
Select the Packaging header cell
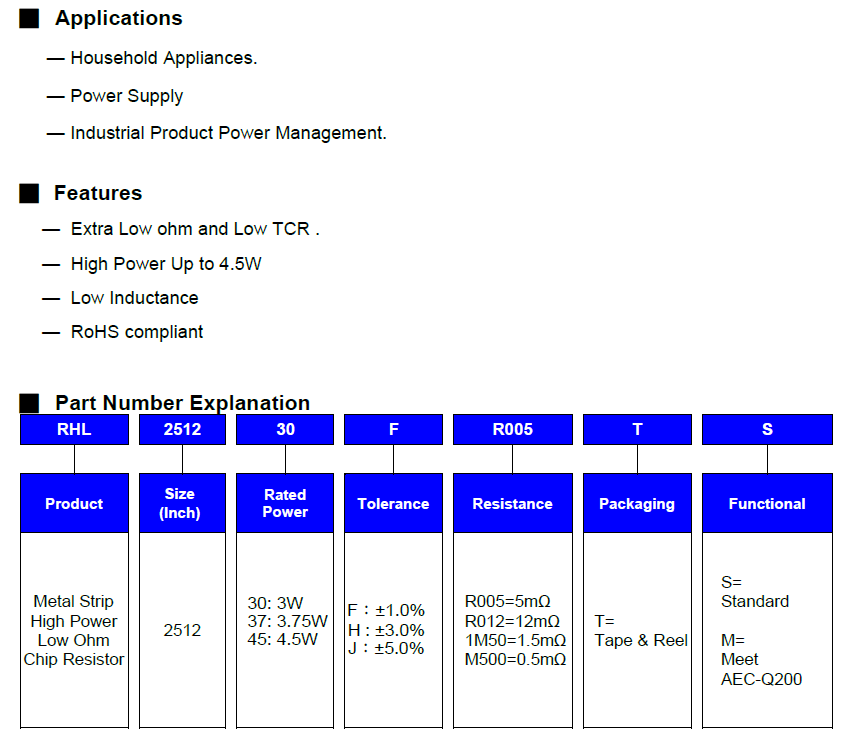tap(637, 503)
